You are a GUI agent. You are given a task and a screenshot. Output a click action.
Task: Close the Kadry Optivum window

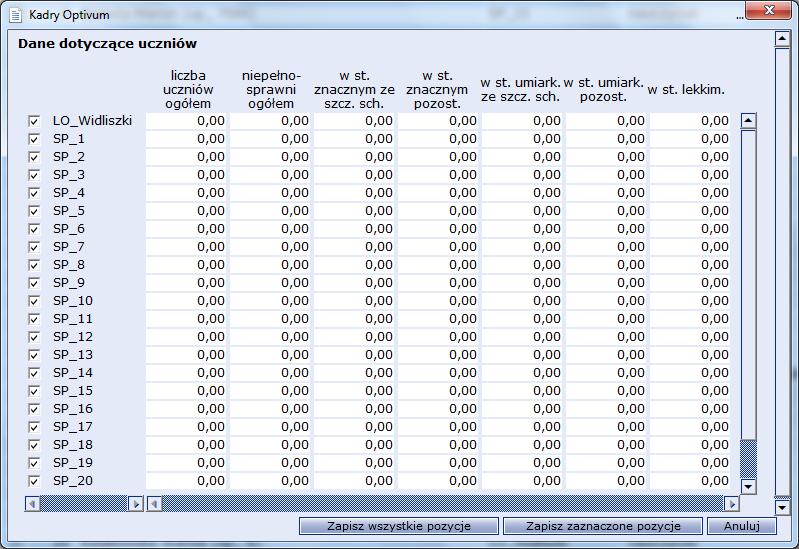click(769, 10)
